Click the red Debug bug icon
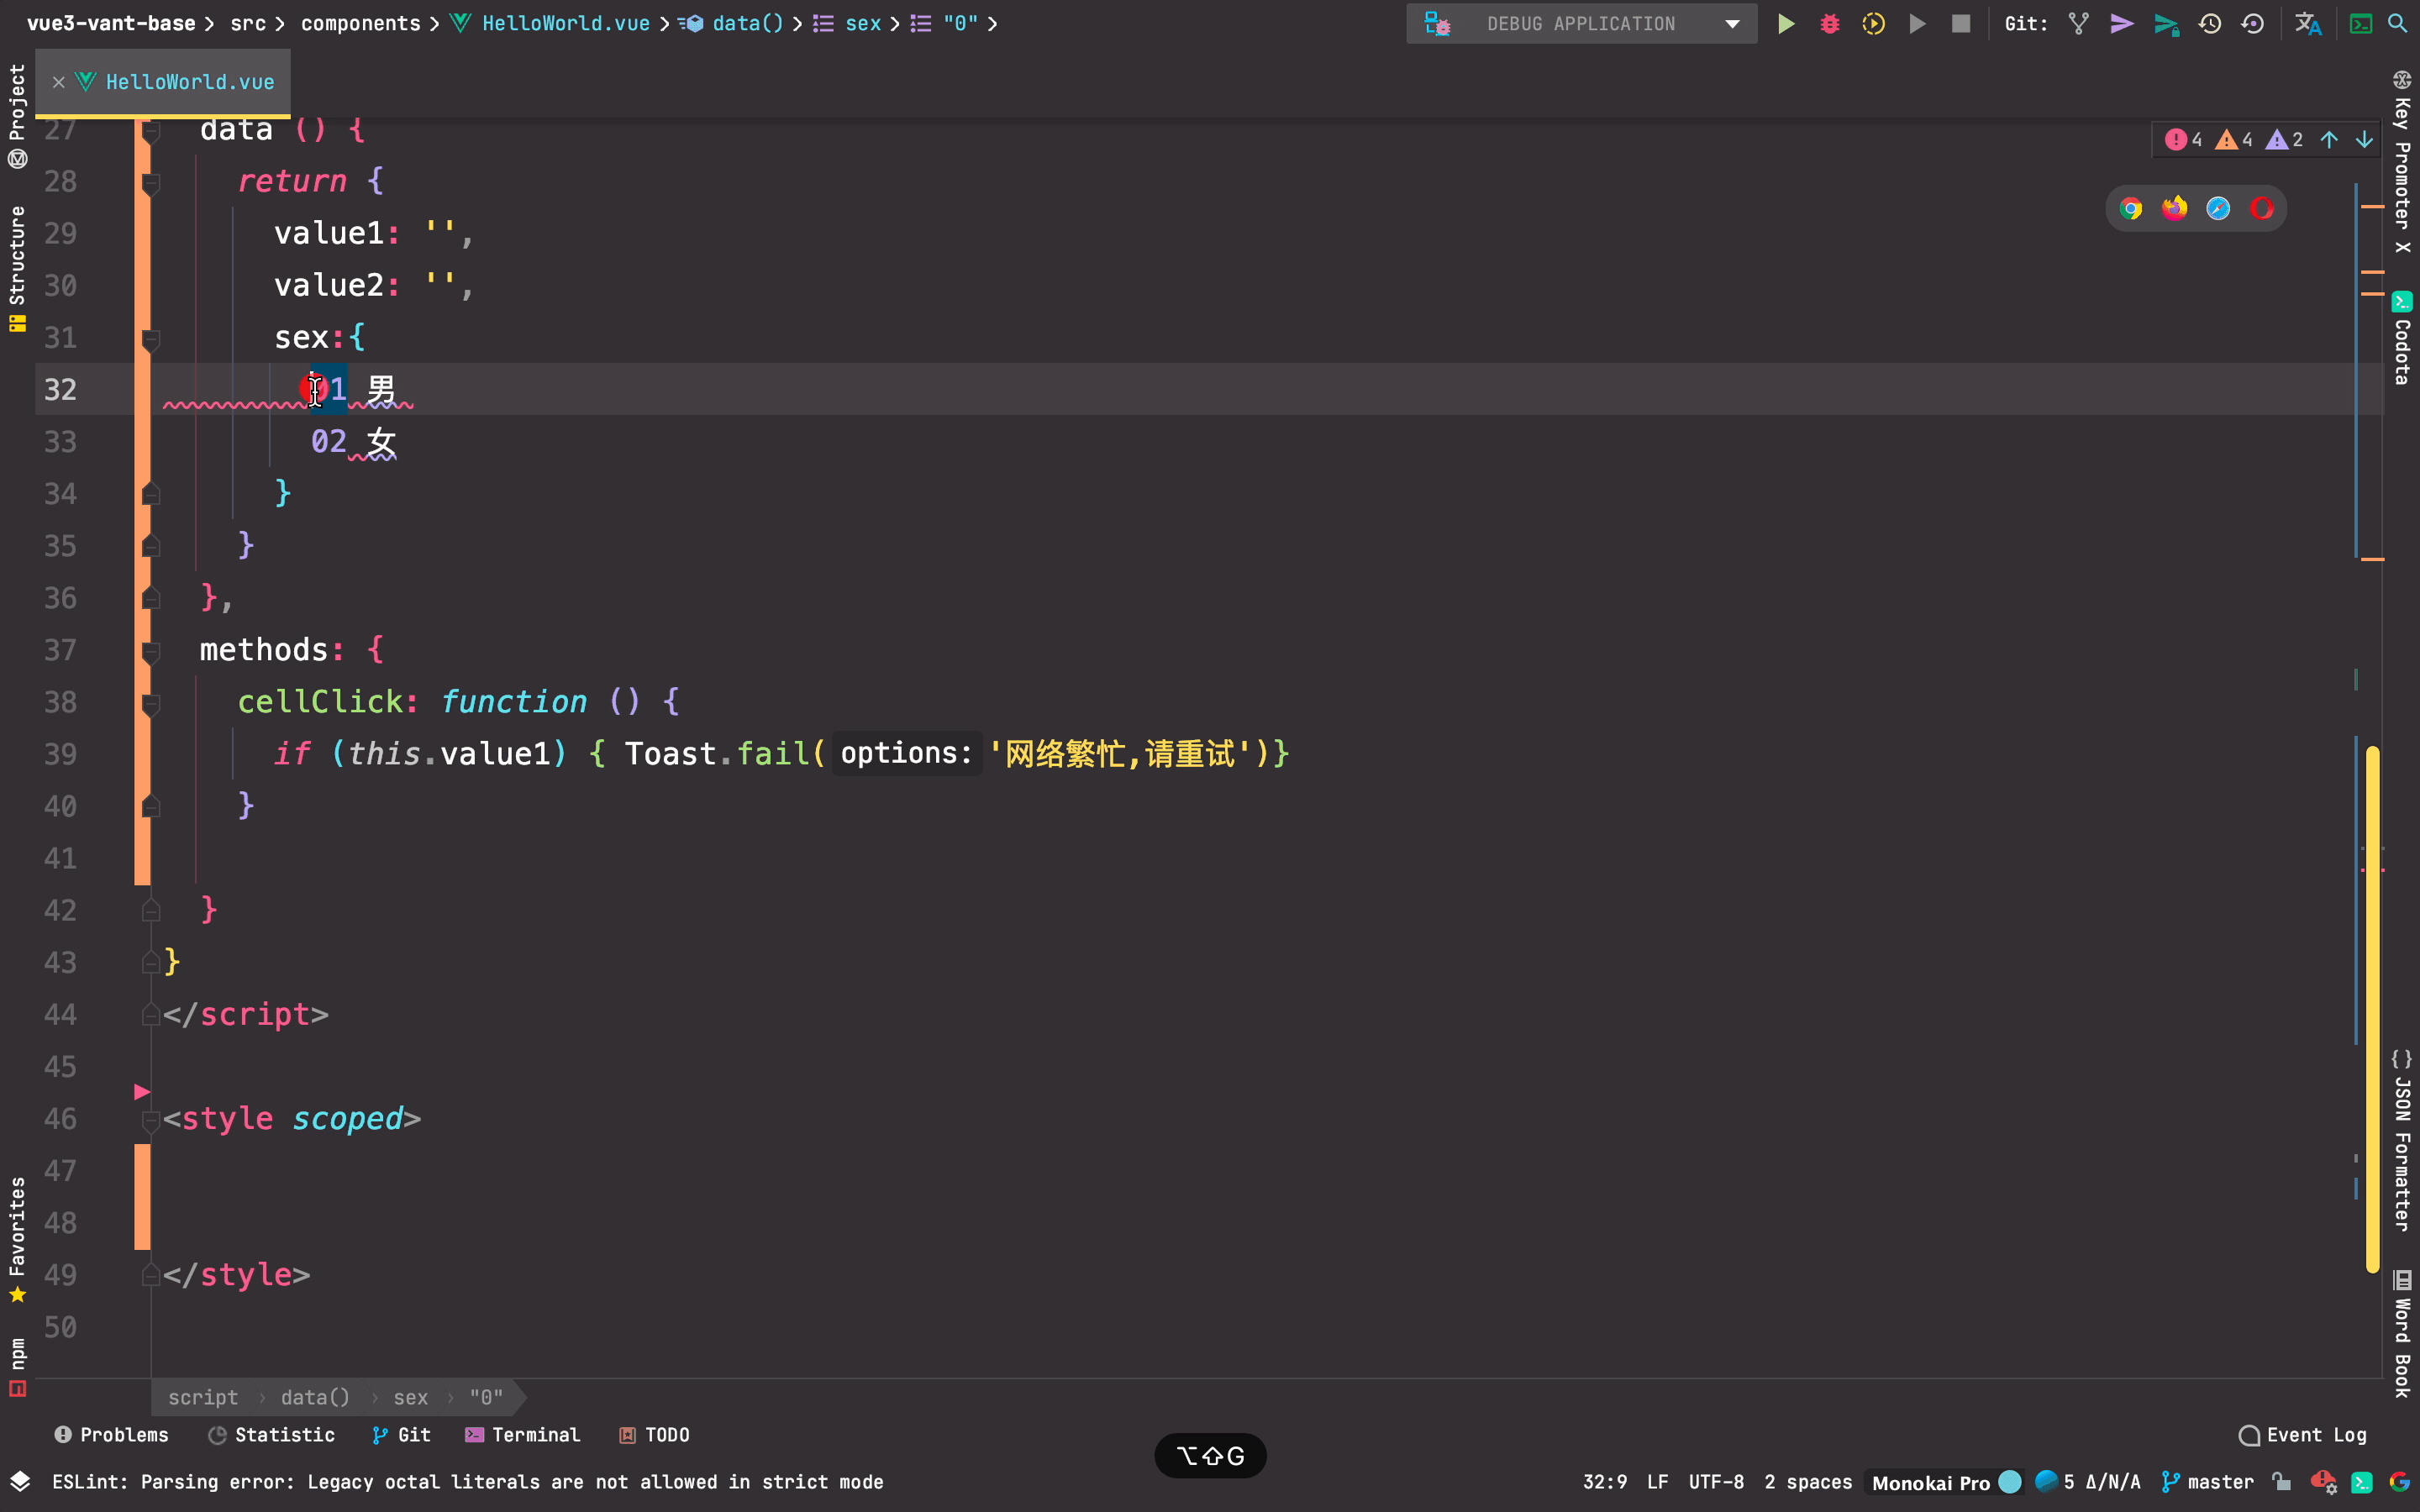Image resolution: width=2420 pixels, height=1512 pixels. pos(1829,24)
